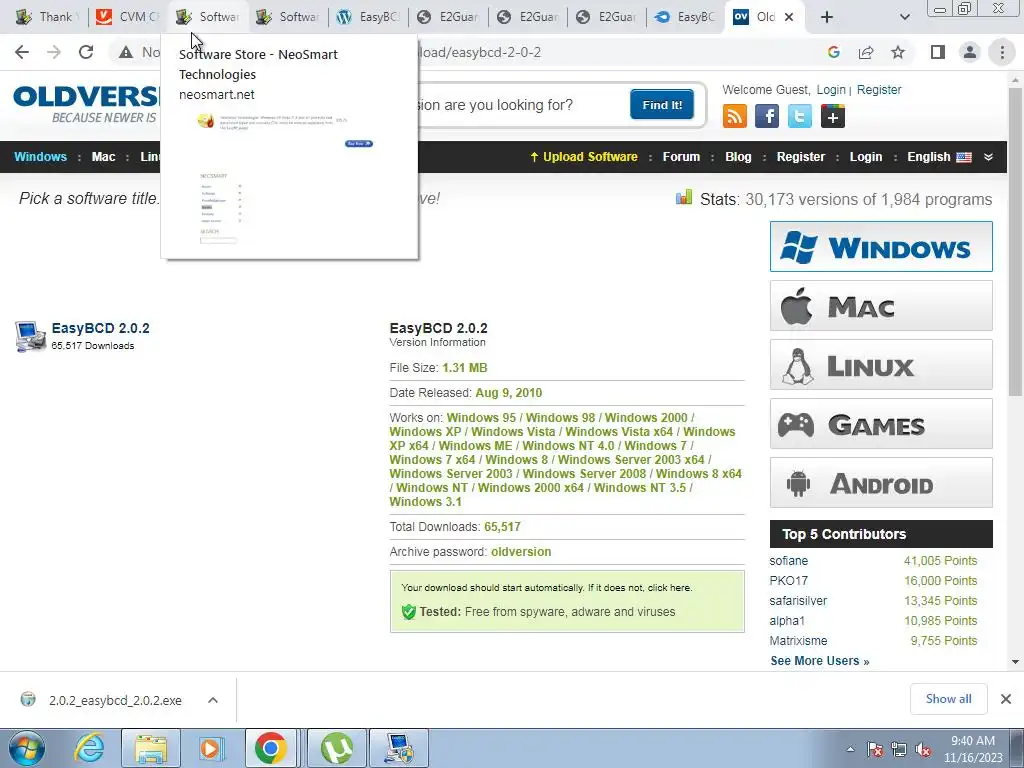1024x768 pixels.
Task: Click the share page icon in the address bar
Action: pos(866,52)
